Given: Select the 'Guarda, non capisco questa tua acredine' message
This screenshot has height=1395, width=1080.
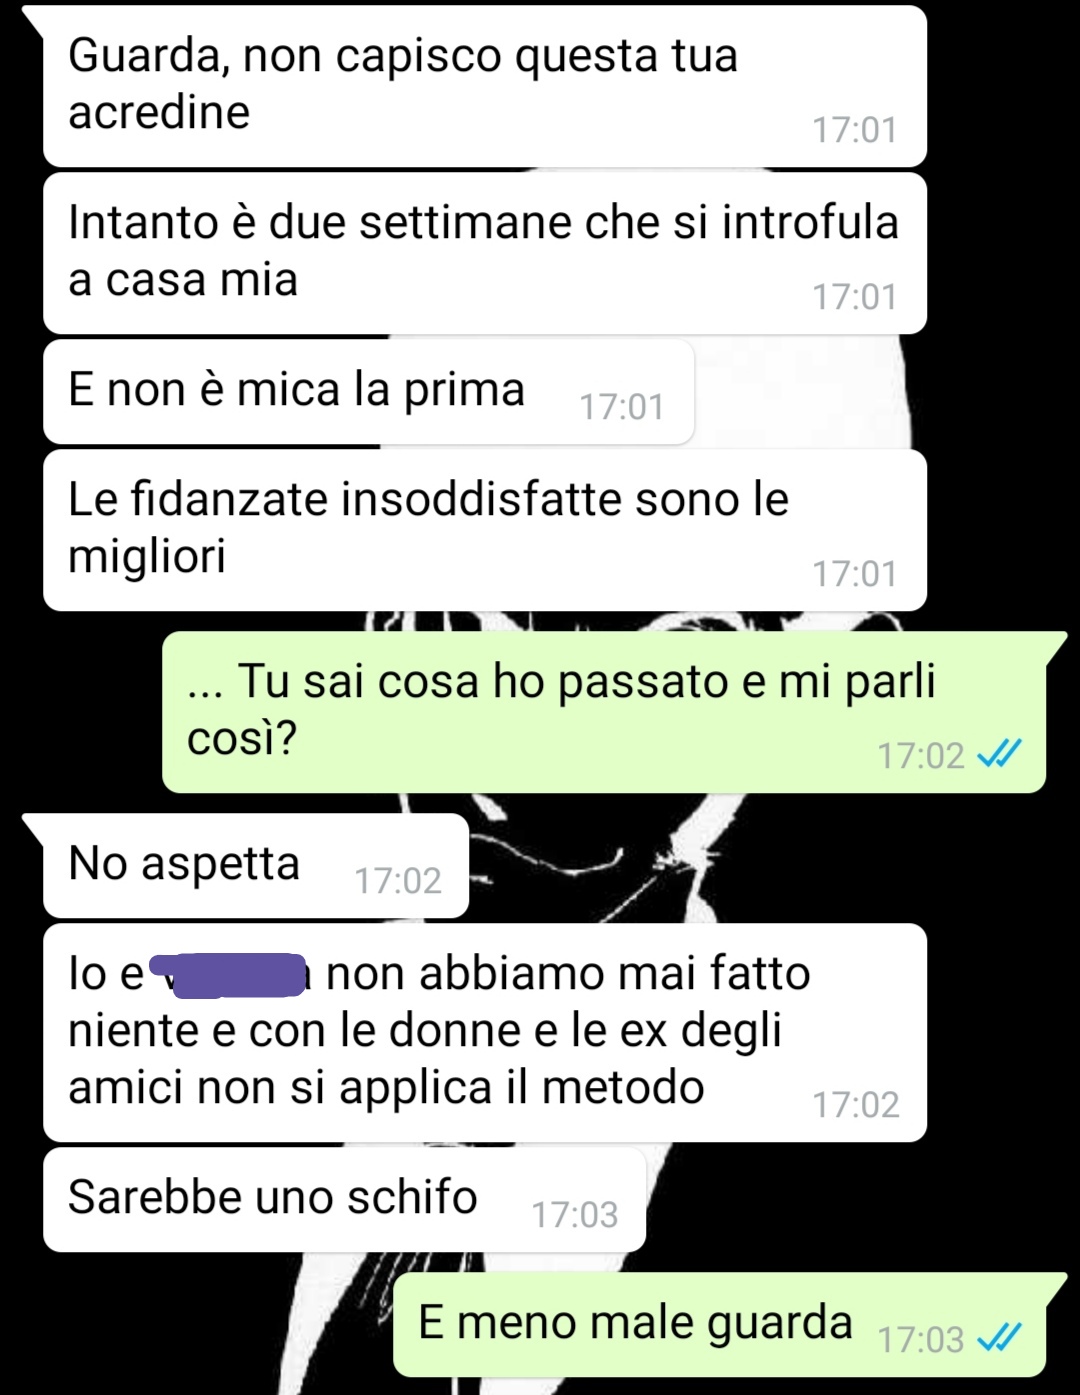Looking at the screenshot, I should 484,86.
